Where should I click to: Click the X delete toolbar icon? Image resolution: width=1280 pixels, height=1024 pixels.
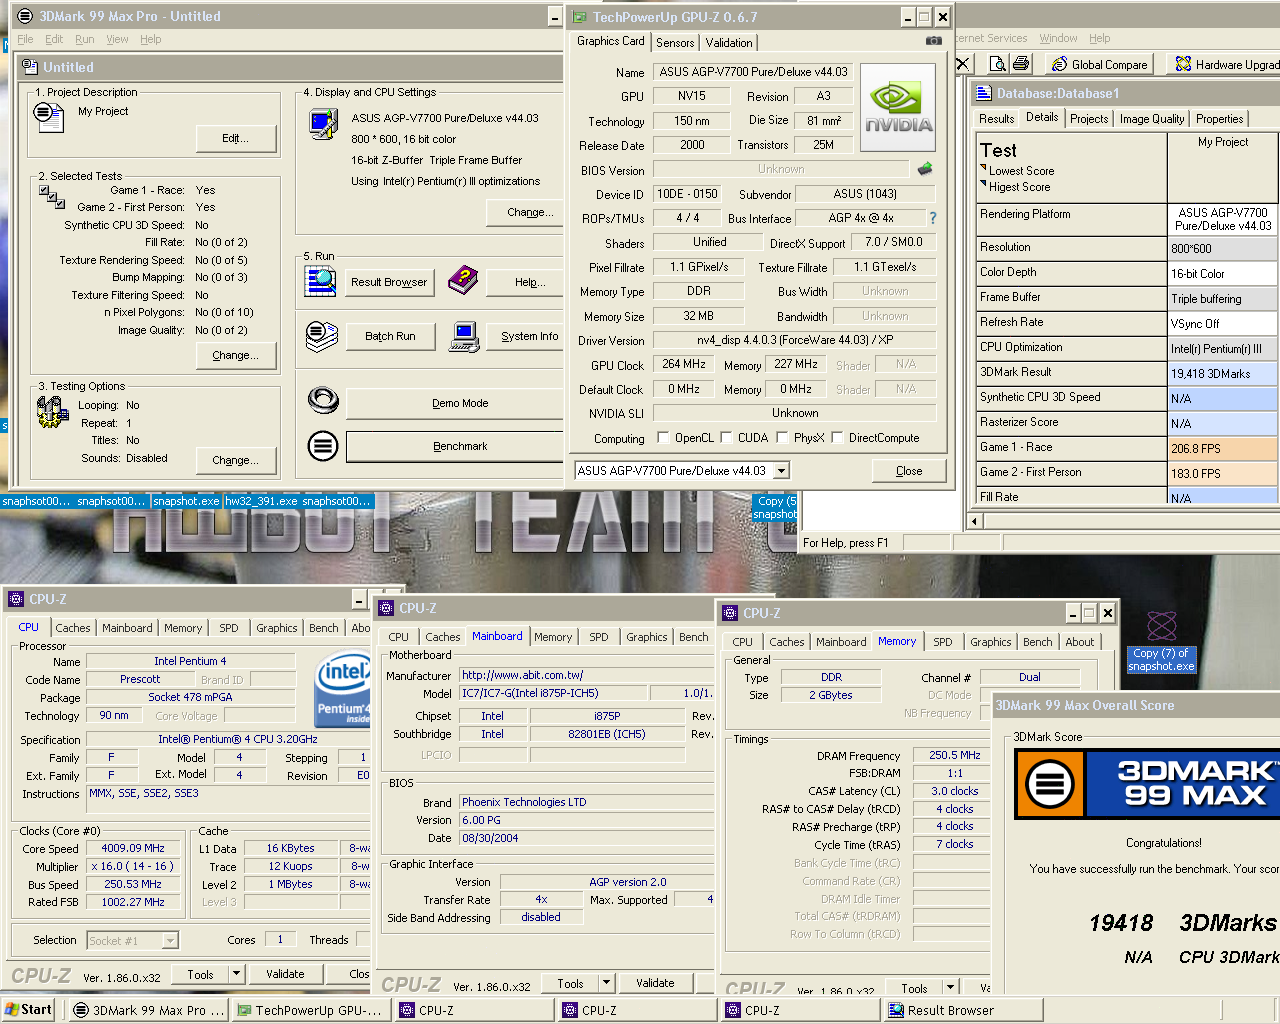coord(962,64)
